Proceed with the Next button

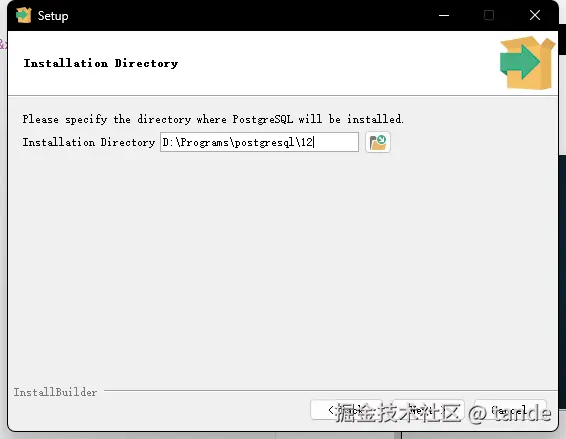(x=428, y=410)
